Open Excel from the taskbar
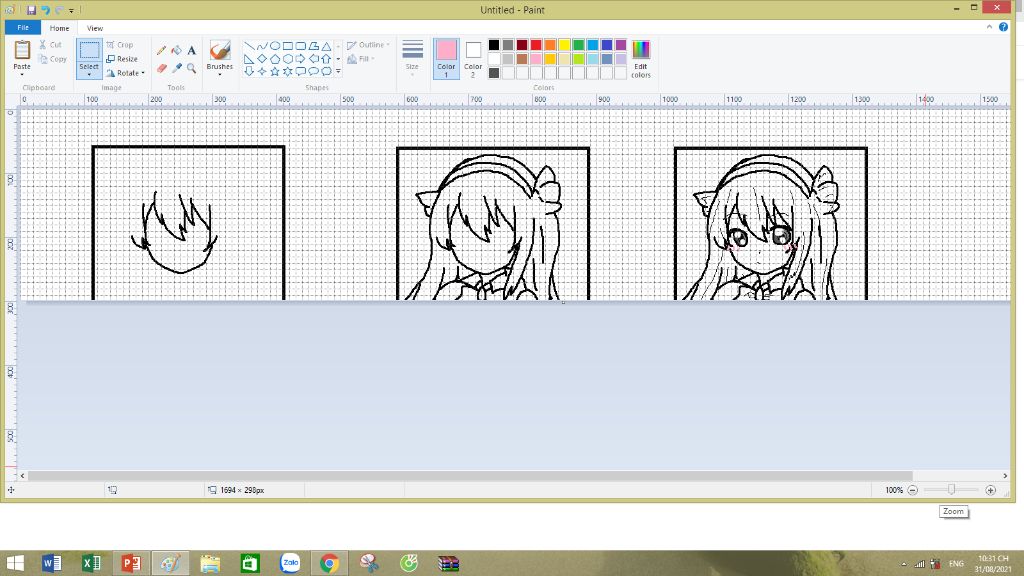This screenshot has width=1024, height=576. pyautogui.click(x=91, y=563)
